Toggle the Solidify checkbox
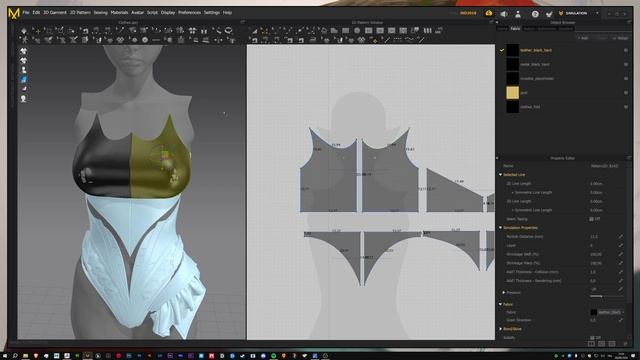 click(591, 338)
